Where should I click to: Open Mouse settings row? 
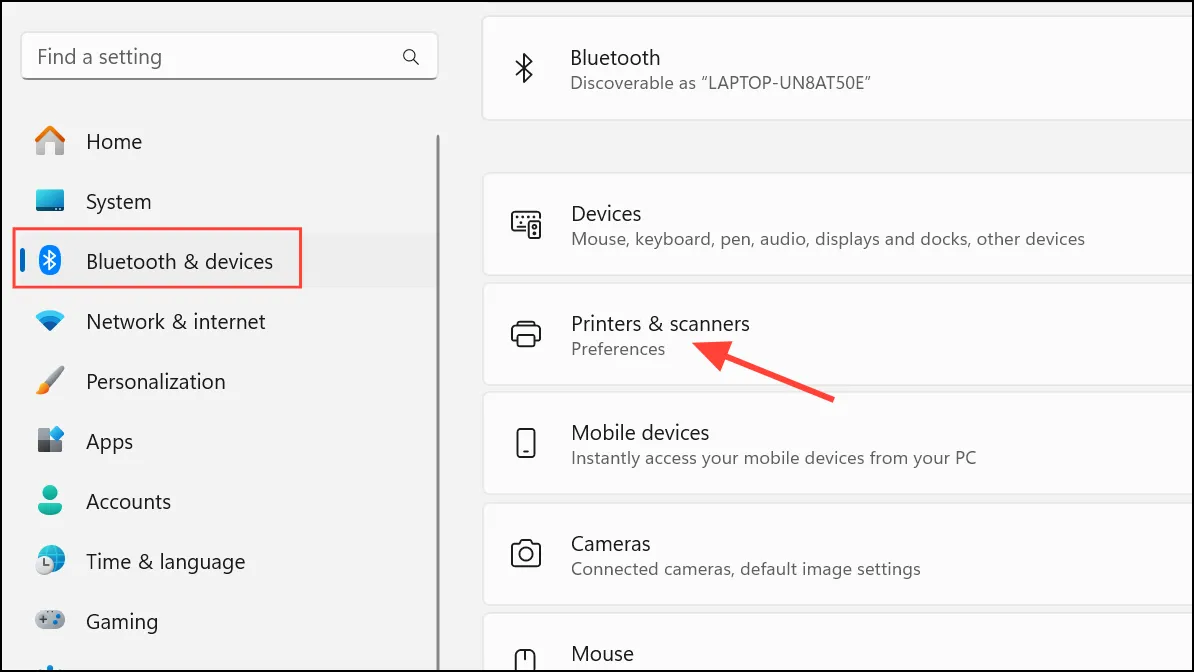838,644
